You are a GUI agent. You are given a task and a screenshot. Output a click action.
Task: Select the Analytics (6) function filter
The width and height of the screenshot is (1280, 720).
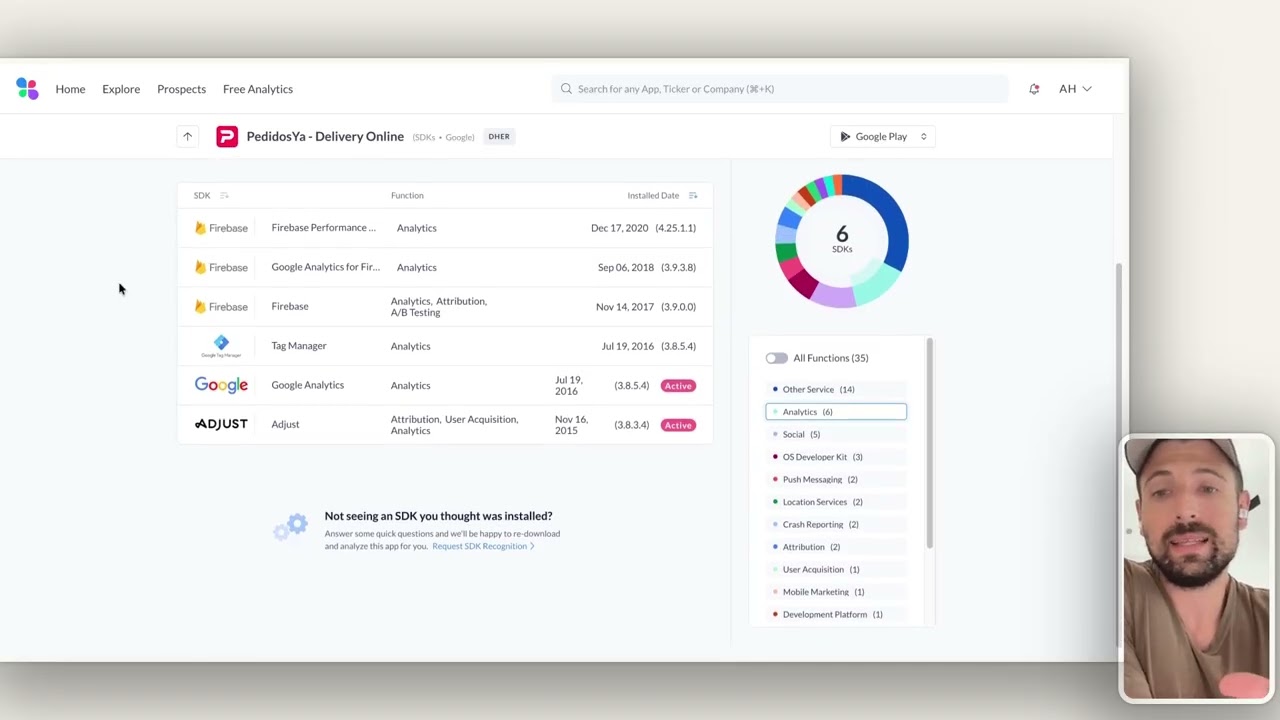point(836,412)
